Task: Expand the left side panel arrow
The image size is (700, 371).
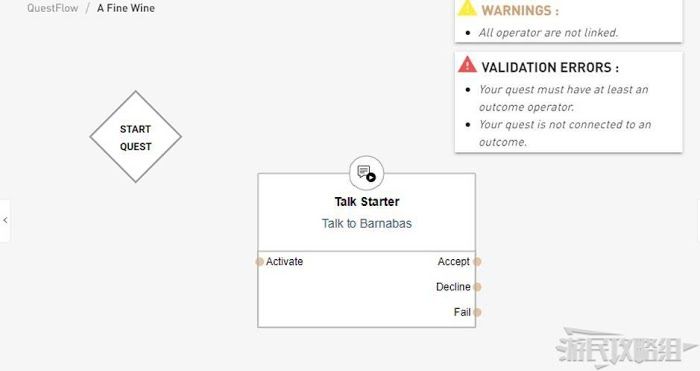Action: 5,221
